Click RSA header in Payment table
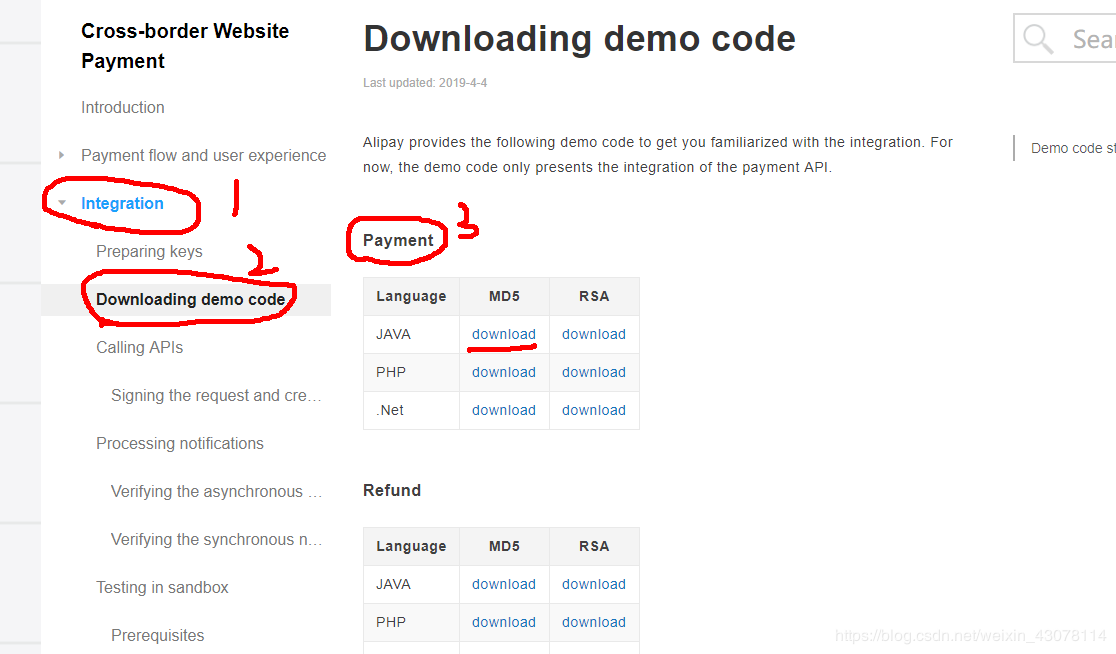 (594, 296)
